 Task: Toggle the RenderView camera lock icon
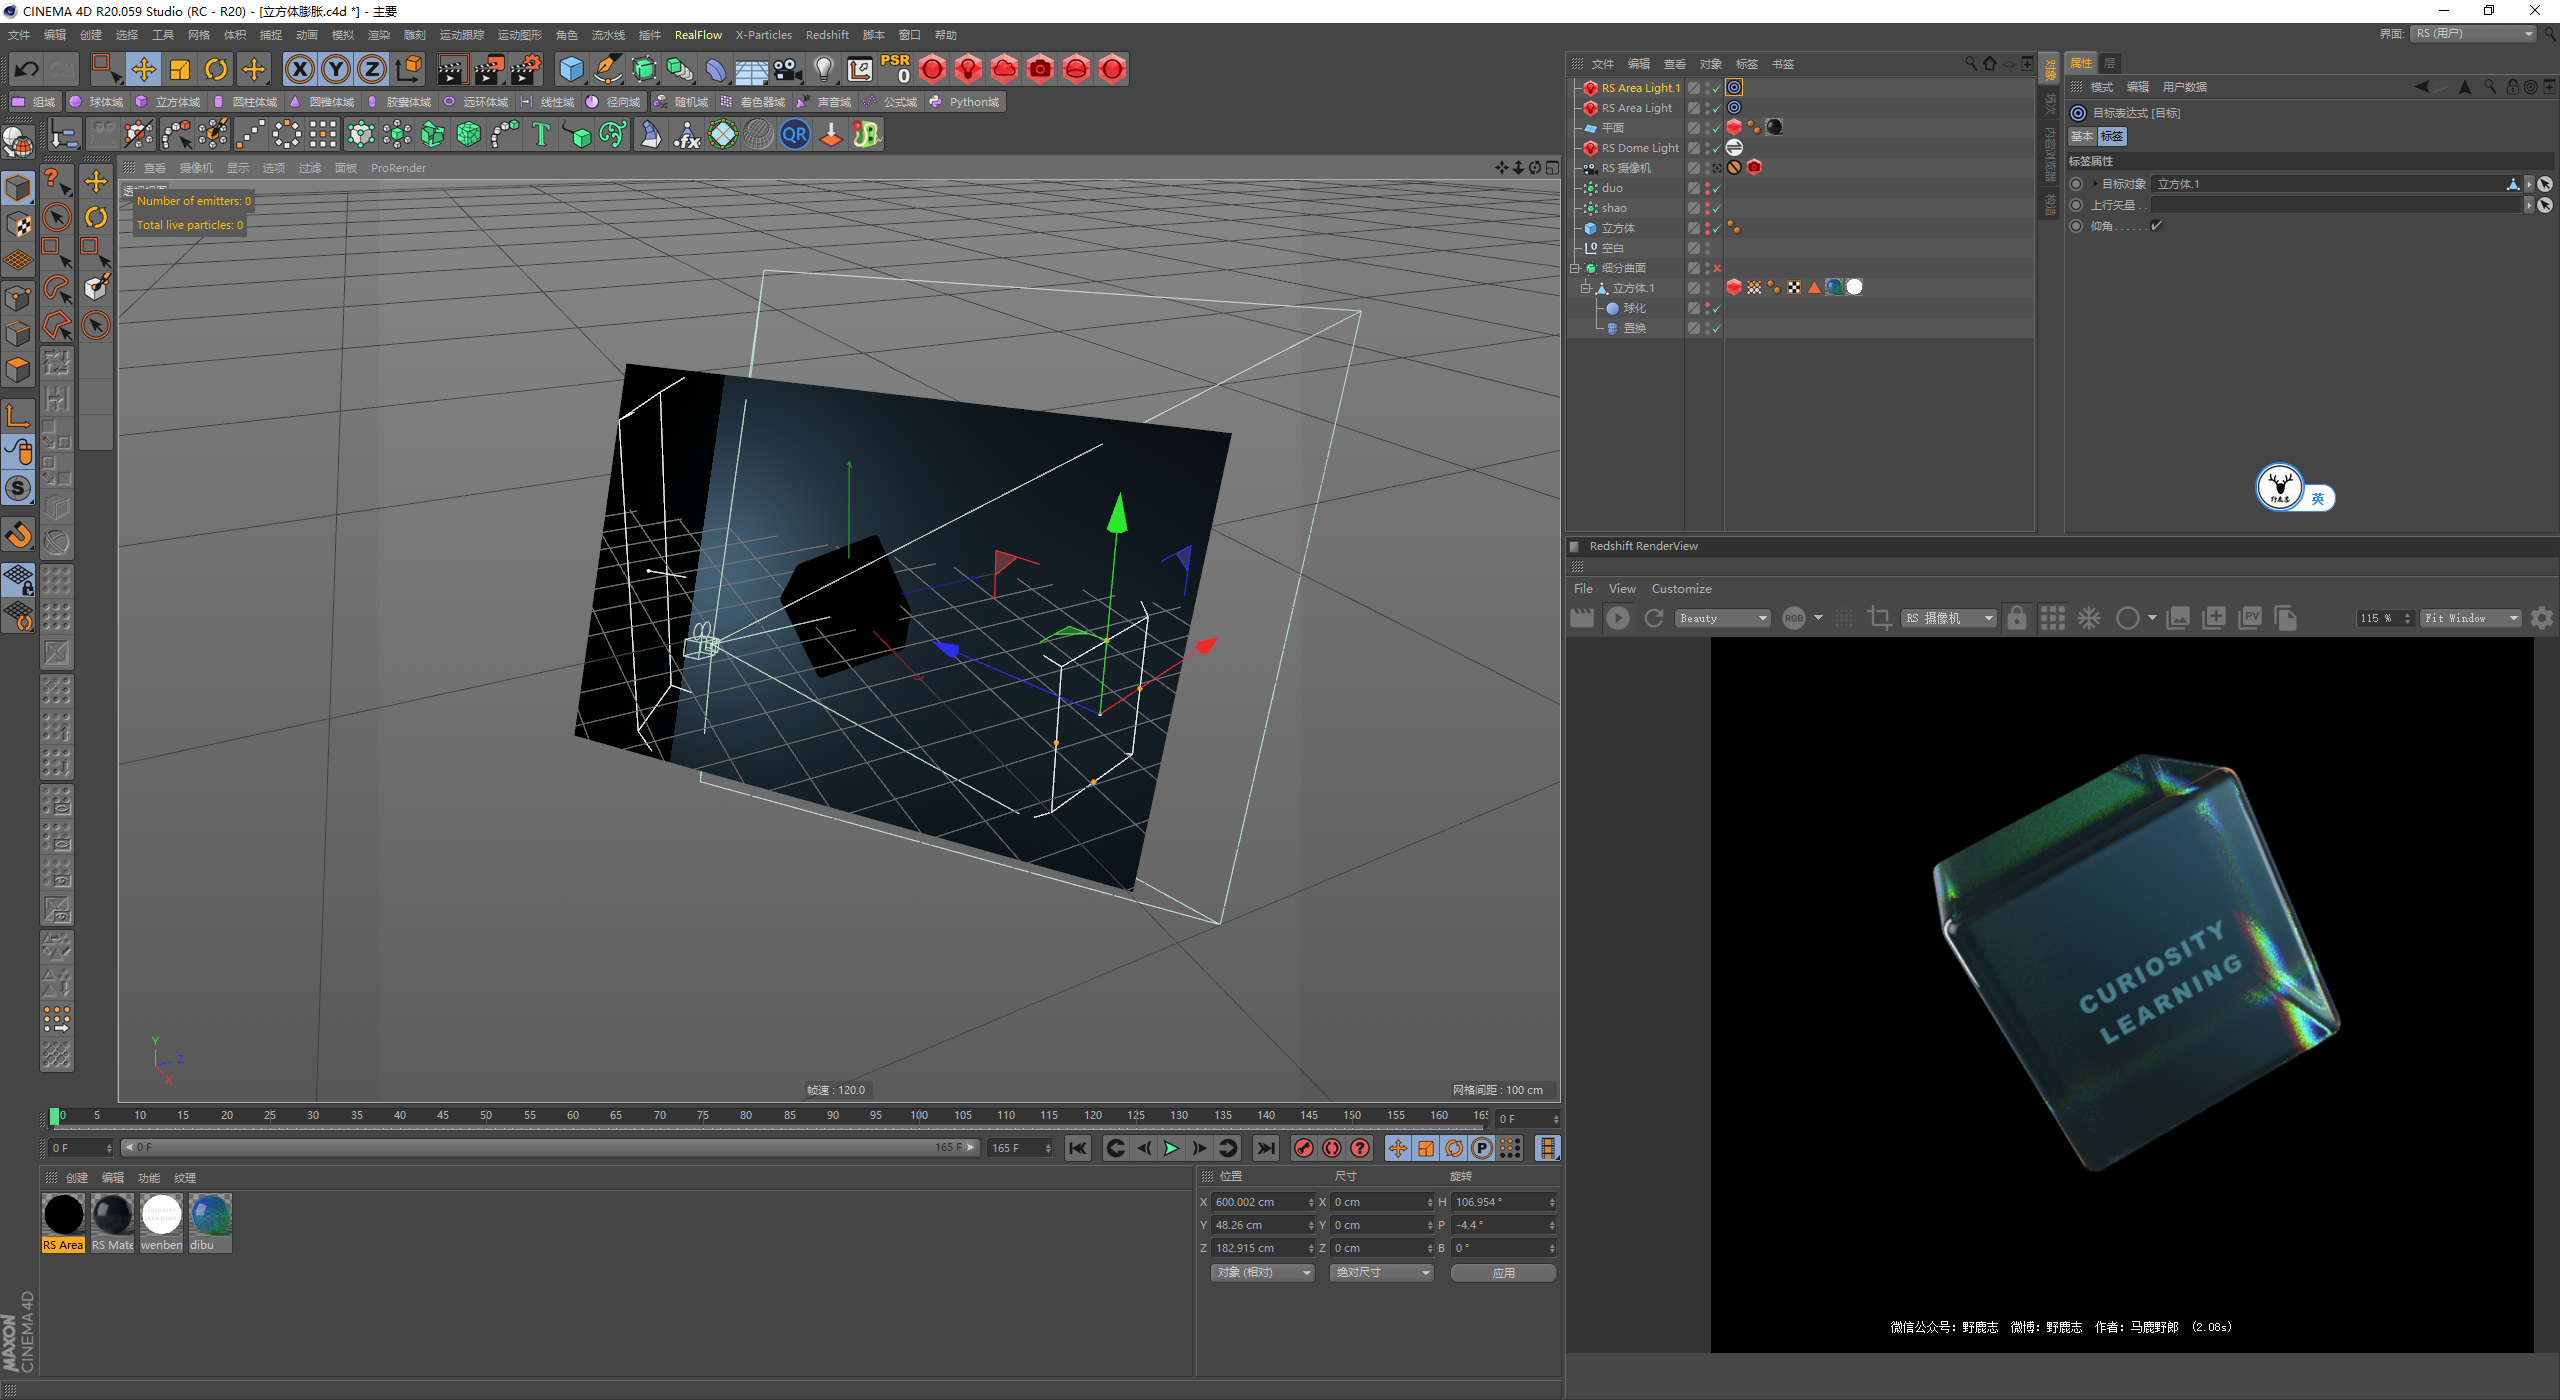click(2016, 619)
